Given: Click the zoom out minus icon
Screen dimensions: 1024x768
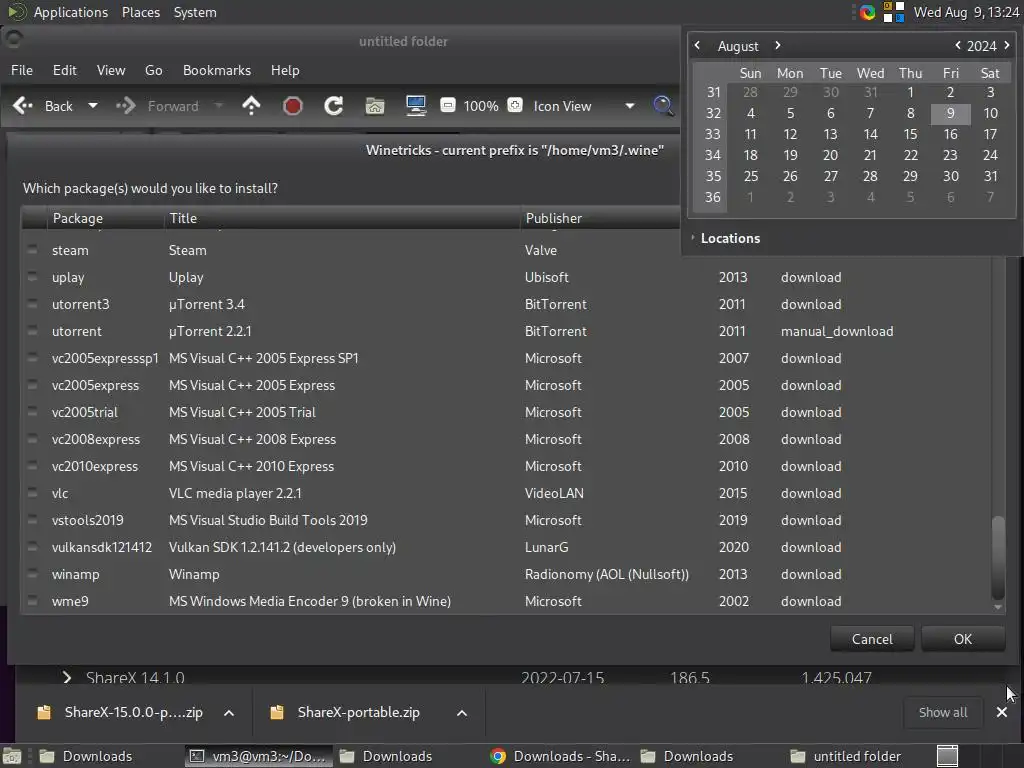Looking at the screenshot, I should (x=447, y=105).
